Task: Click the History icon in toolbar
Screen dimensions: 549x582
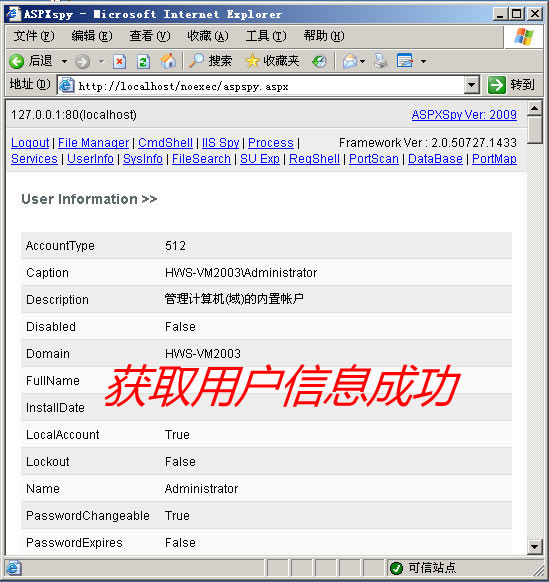Action: coord(319,61)
